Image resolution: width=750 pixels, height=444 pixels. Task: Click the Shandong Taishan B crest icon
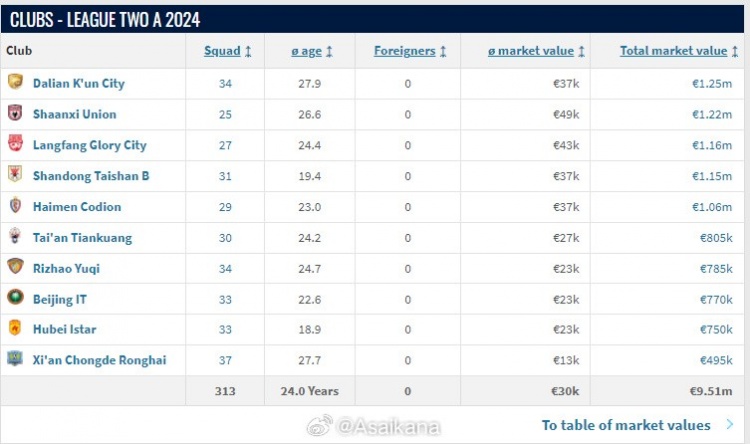(15, 176)
